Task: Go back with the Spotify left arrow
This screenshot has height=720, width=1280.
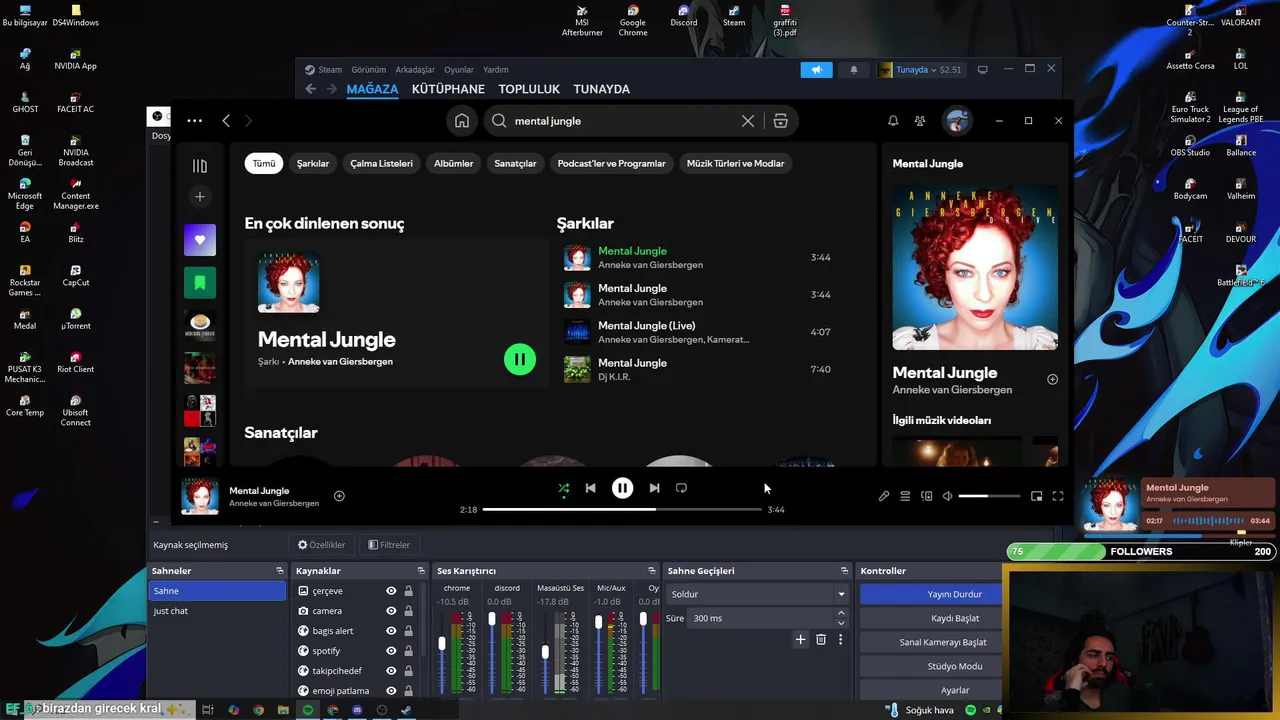Action: pos(226,121)
